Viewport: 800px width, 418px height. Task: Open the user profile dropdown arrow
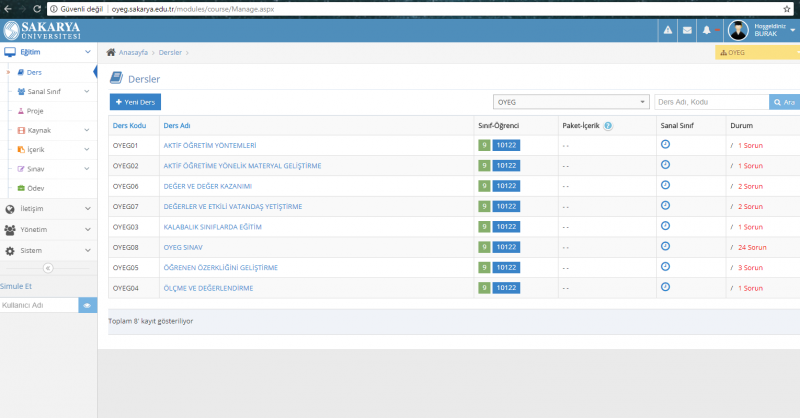(x=792, y=31)
